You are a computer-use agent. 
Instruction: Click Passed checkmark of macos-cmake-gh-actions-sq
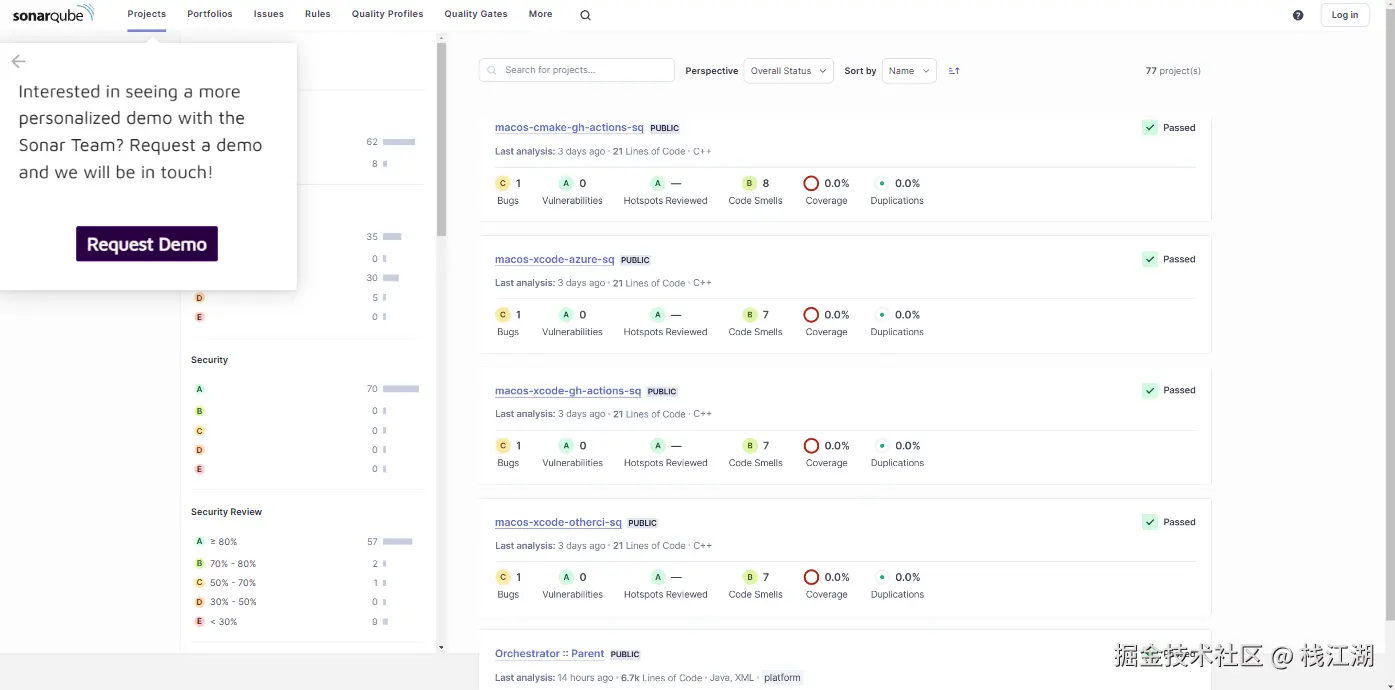(x=1150, y=128)
